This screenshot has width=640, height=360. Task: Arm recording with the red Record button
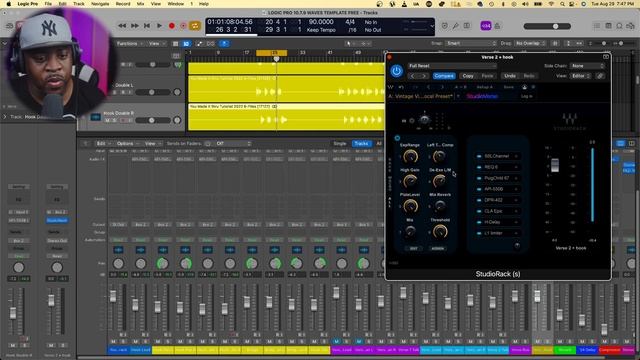[x=172, y=26]
